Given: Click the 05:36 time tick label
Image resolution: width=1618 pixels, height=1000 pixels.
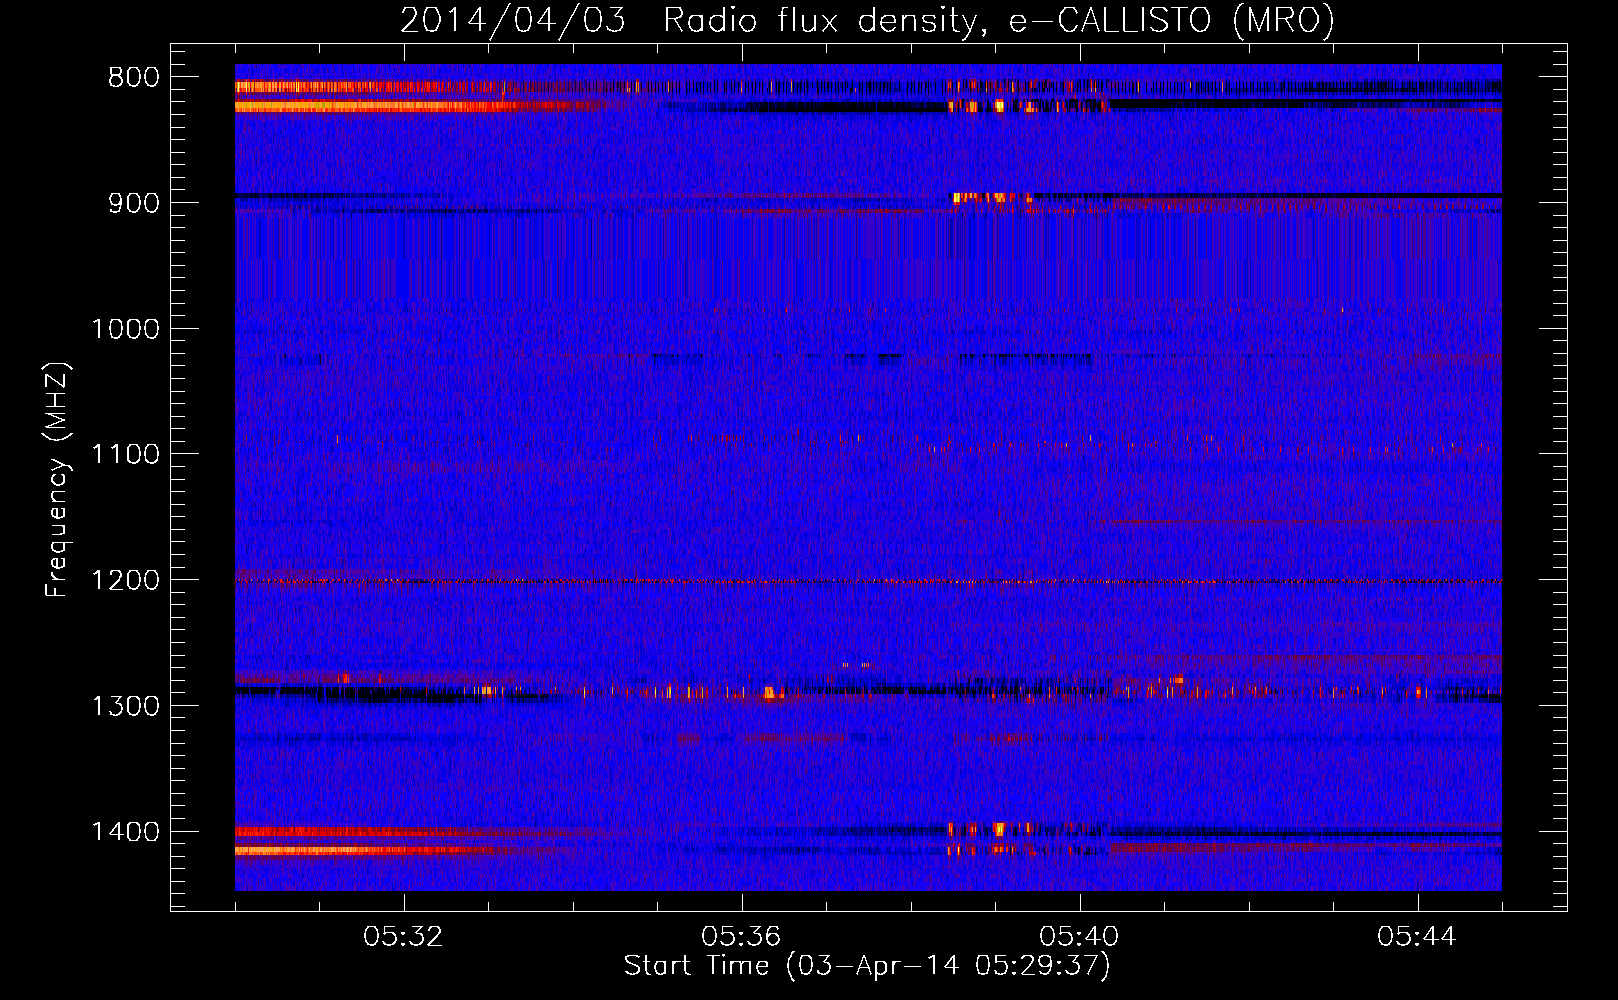Looking at the screenshot, I should point(742,937).
